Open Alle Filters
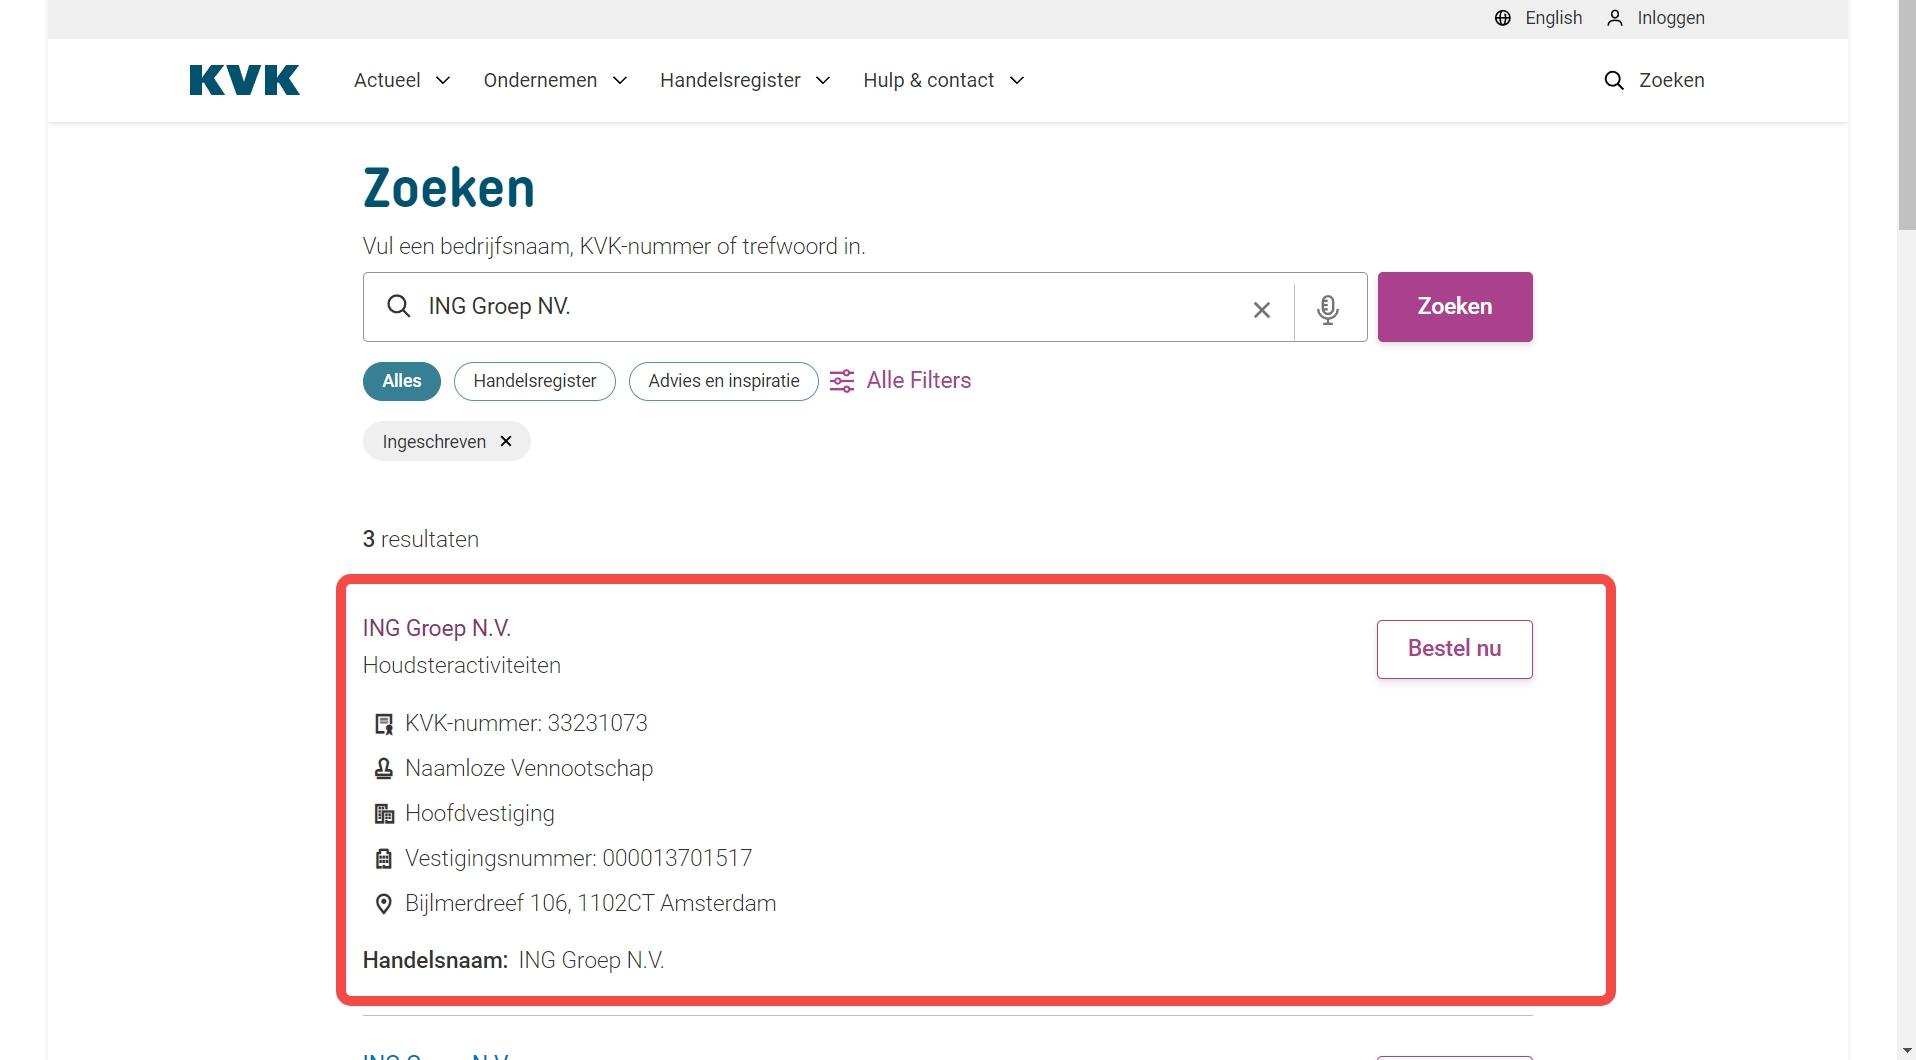This screenshot has width=1916, height=1060. coord(918,380)
